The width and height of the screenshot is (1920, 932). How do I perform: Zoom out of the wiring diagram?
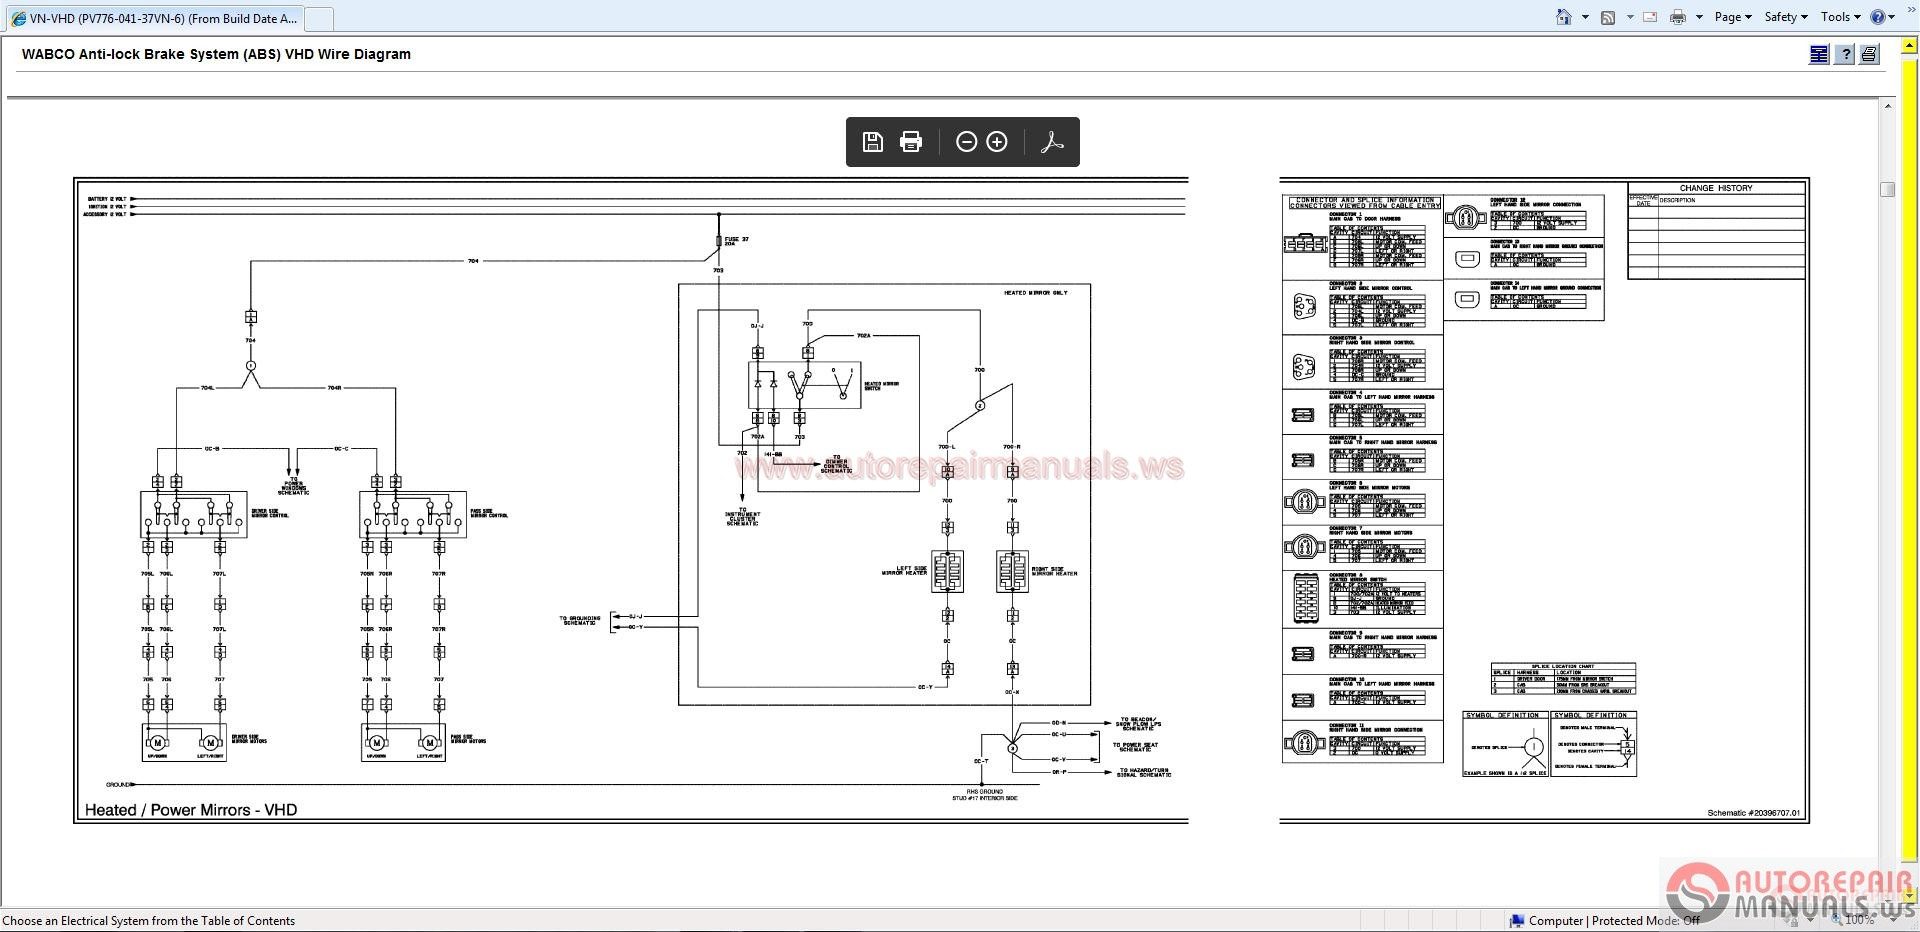[x=966, y=142]
